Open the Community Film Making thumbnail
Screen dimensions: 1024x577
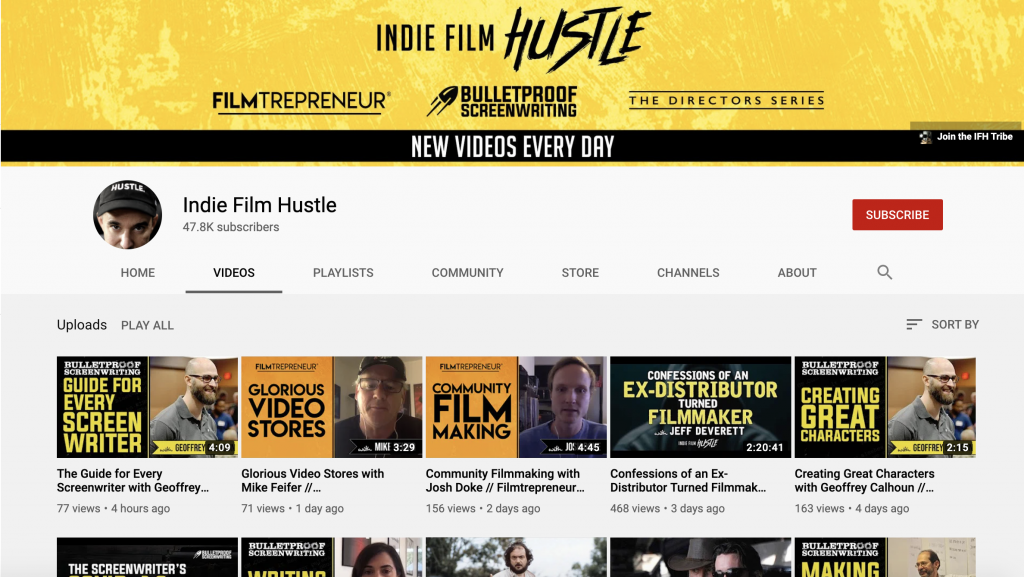tap(516, 407)
